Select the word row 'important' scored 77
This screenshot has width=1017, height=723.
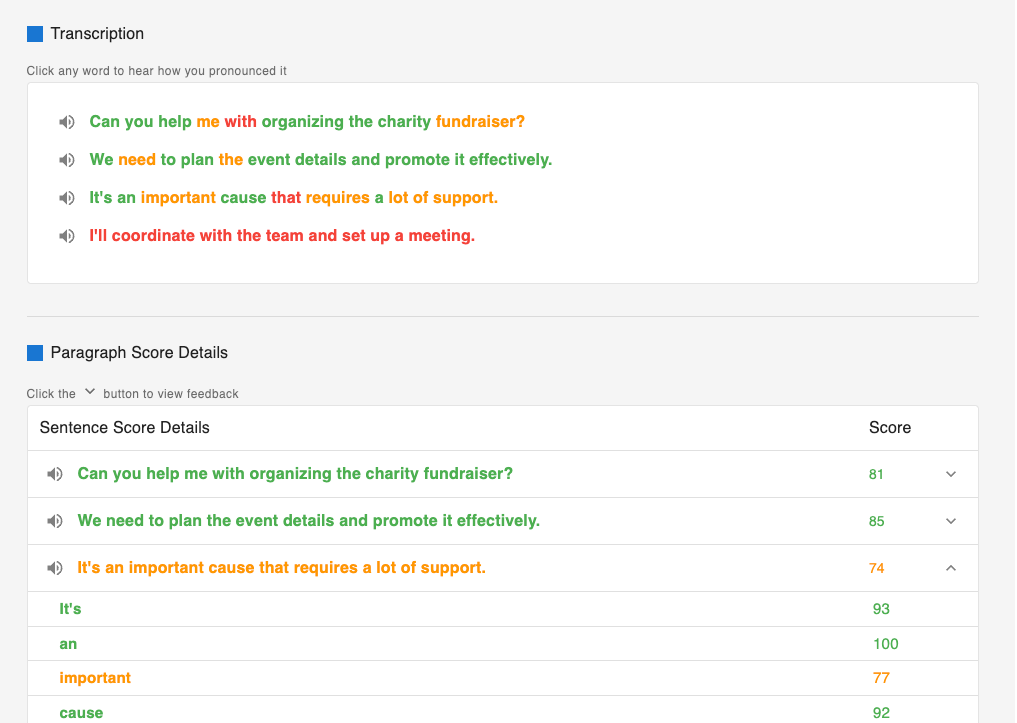click(x=503, y=678)
